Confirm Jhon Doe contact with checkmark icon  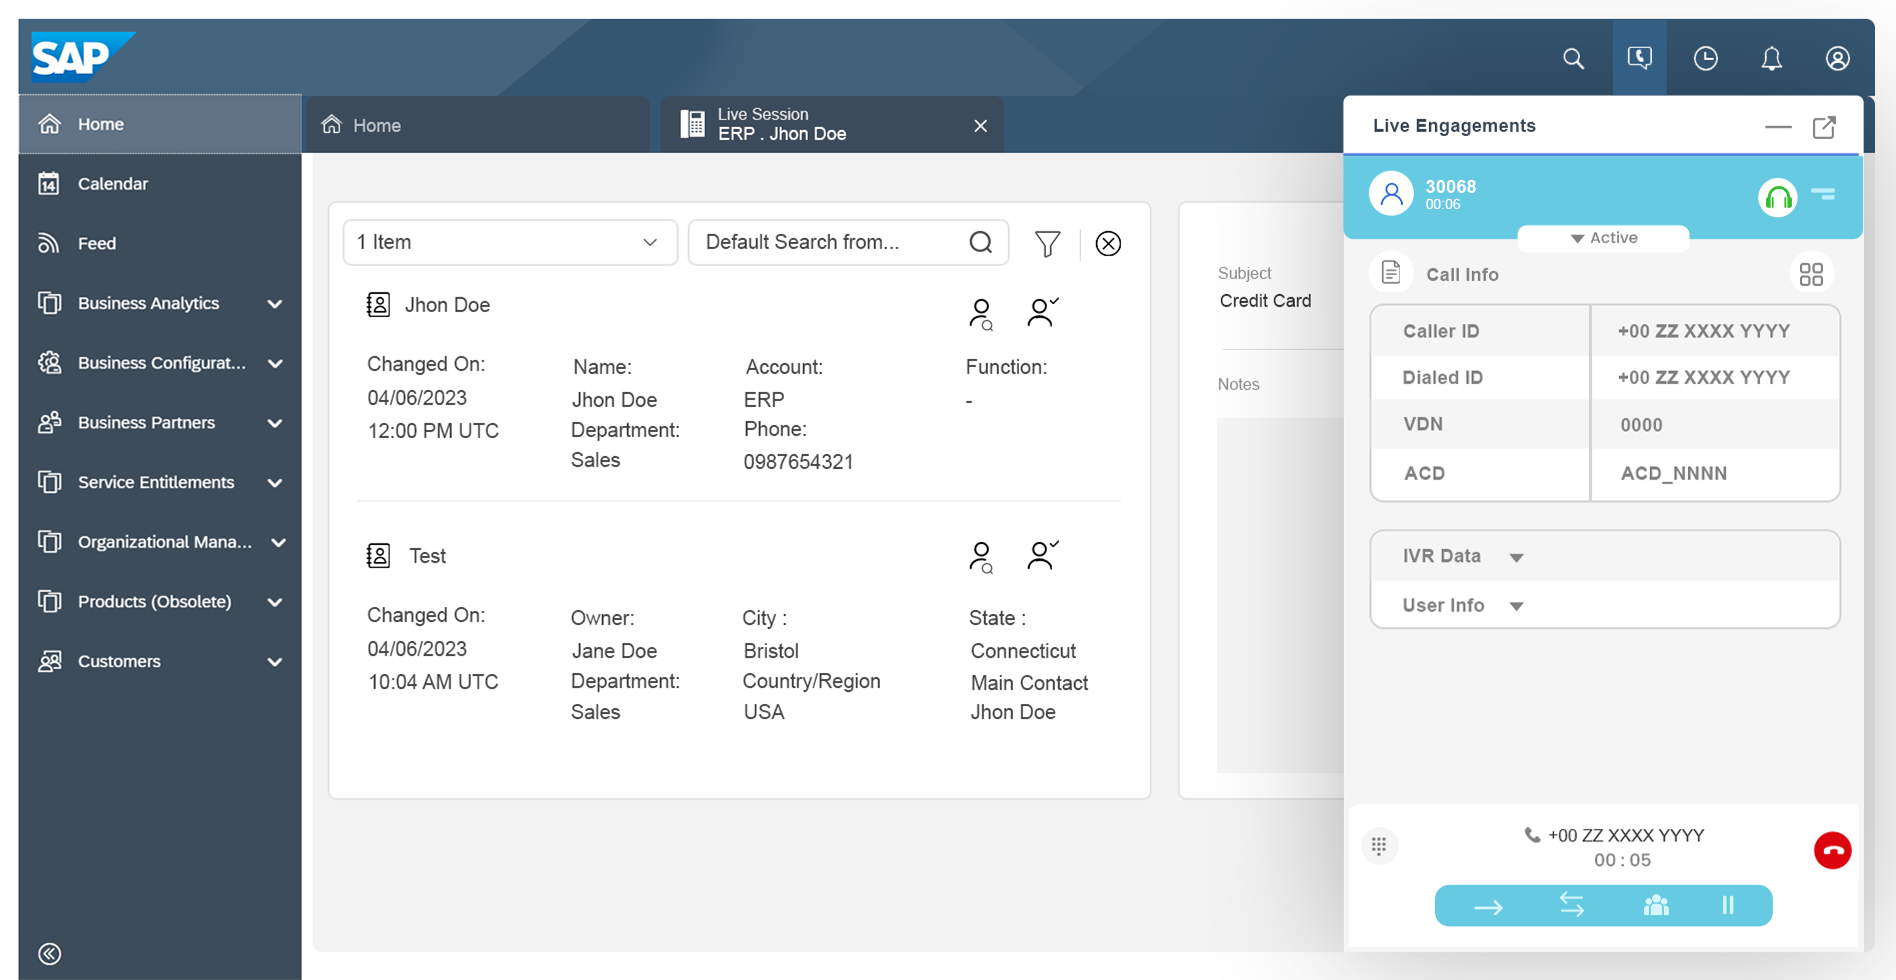[1042, 312]
